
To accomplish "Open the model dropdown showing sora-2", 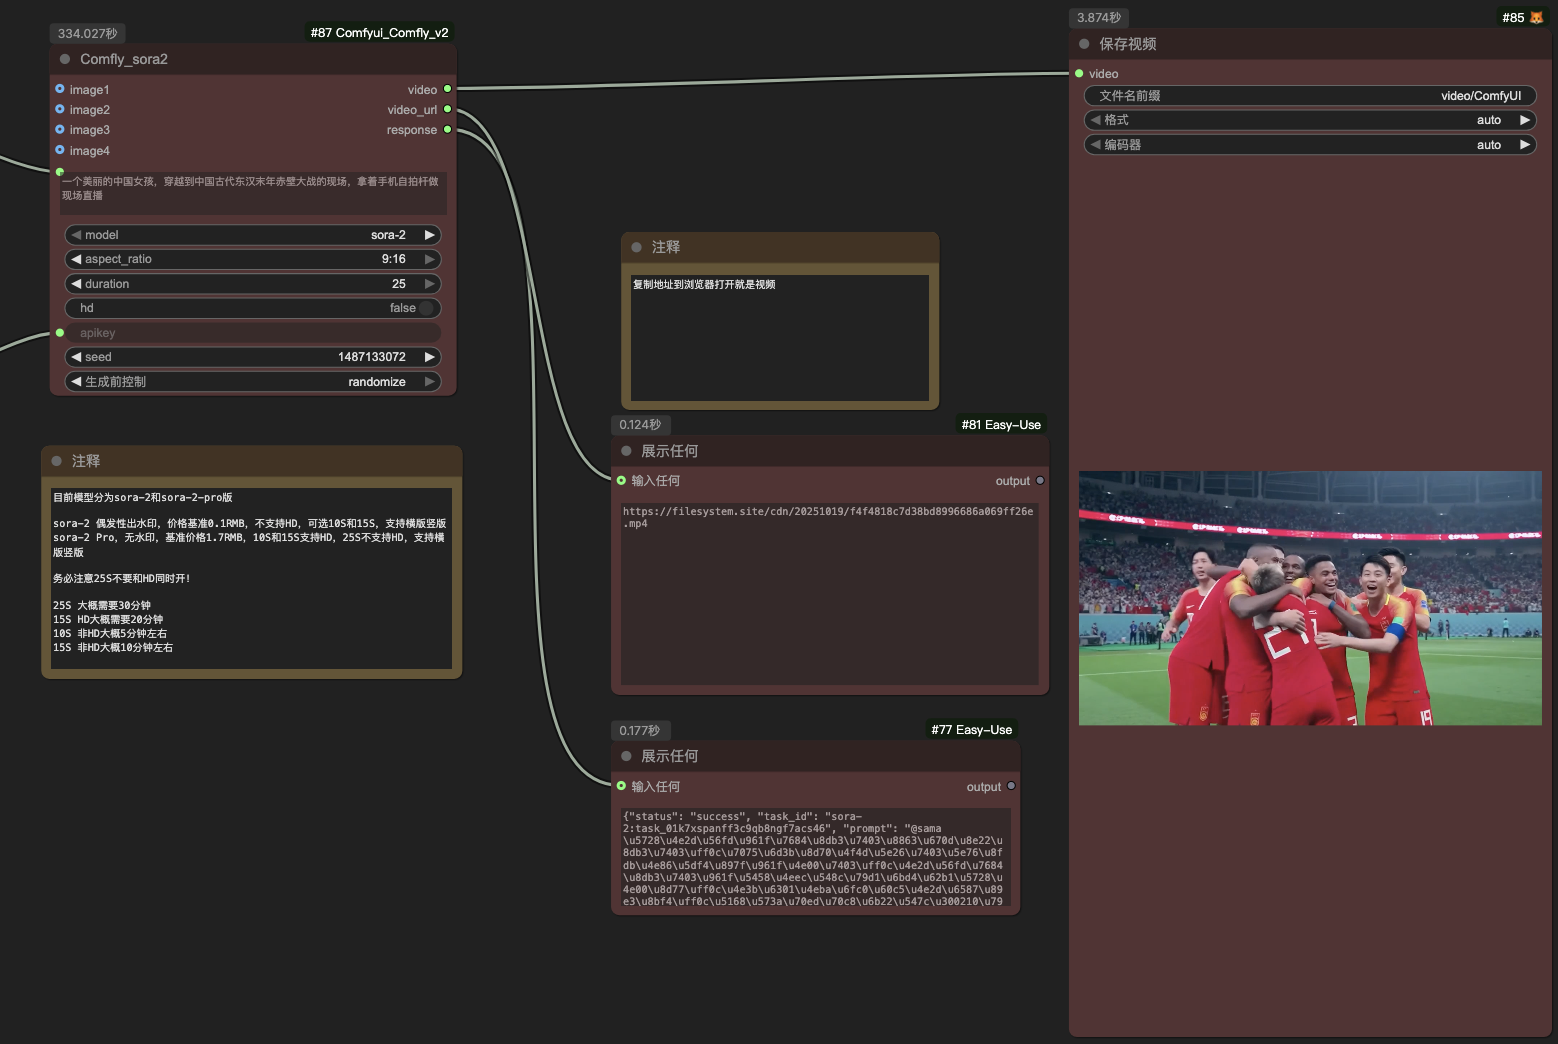I will pyautogui.click(x=253, y=235).
